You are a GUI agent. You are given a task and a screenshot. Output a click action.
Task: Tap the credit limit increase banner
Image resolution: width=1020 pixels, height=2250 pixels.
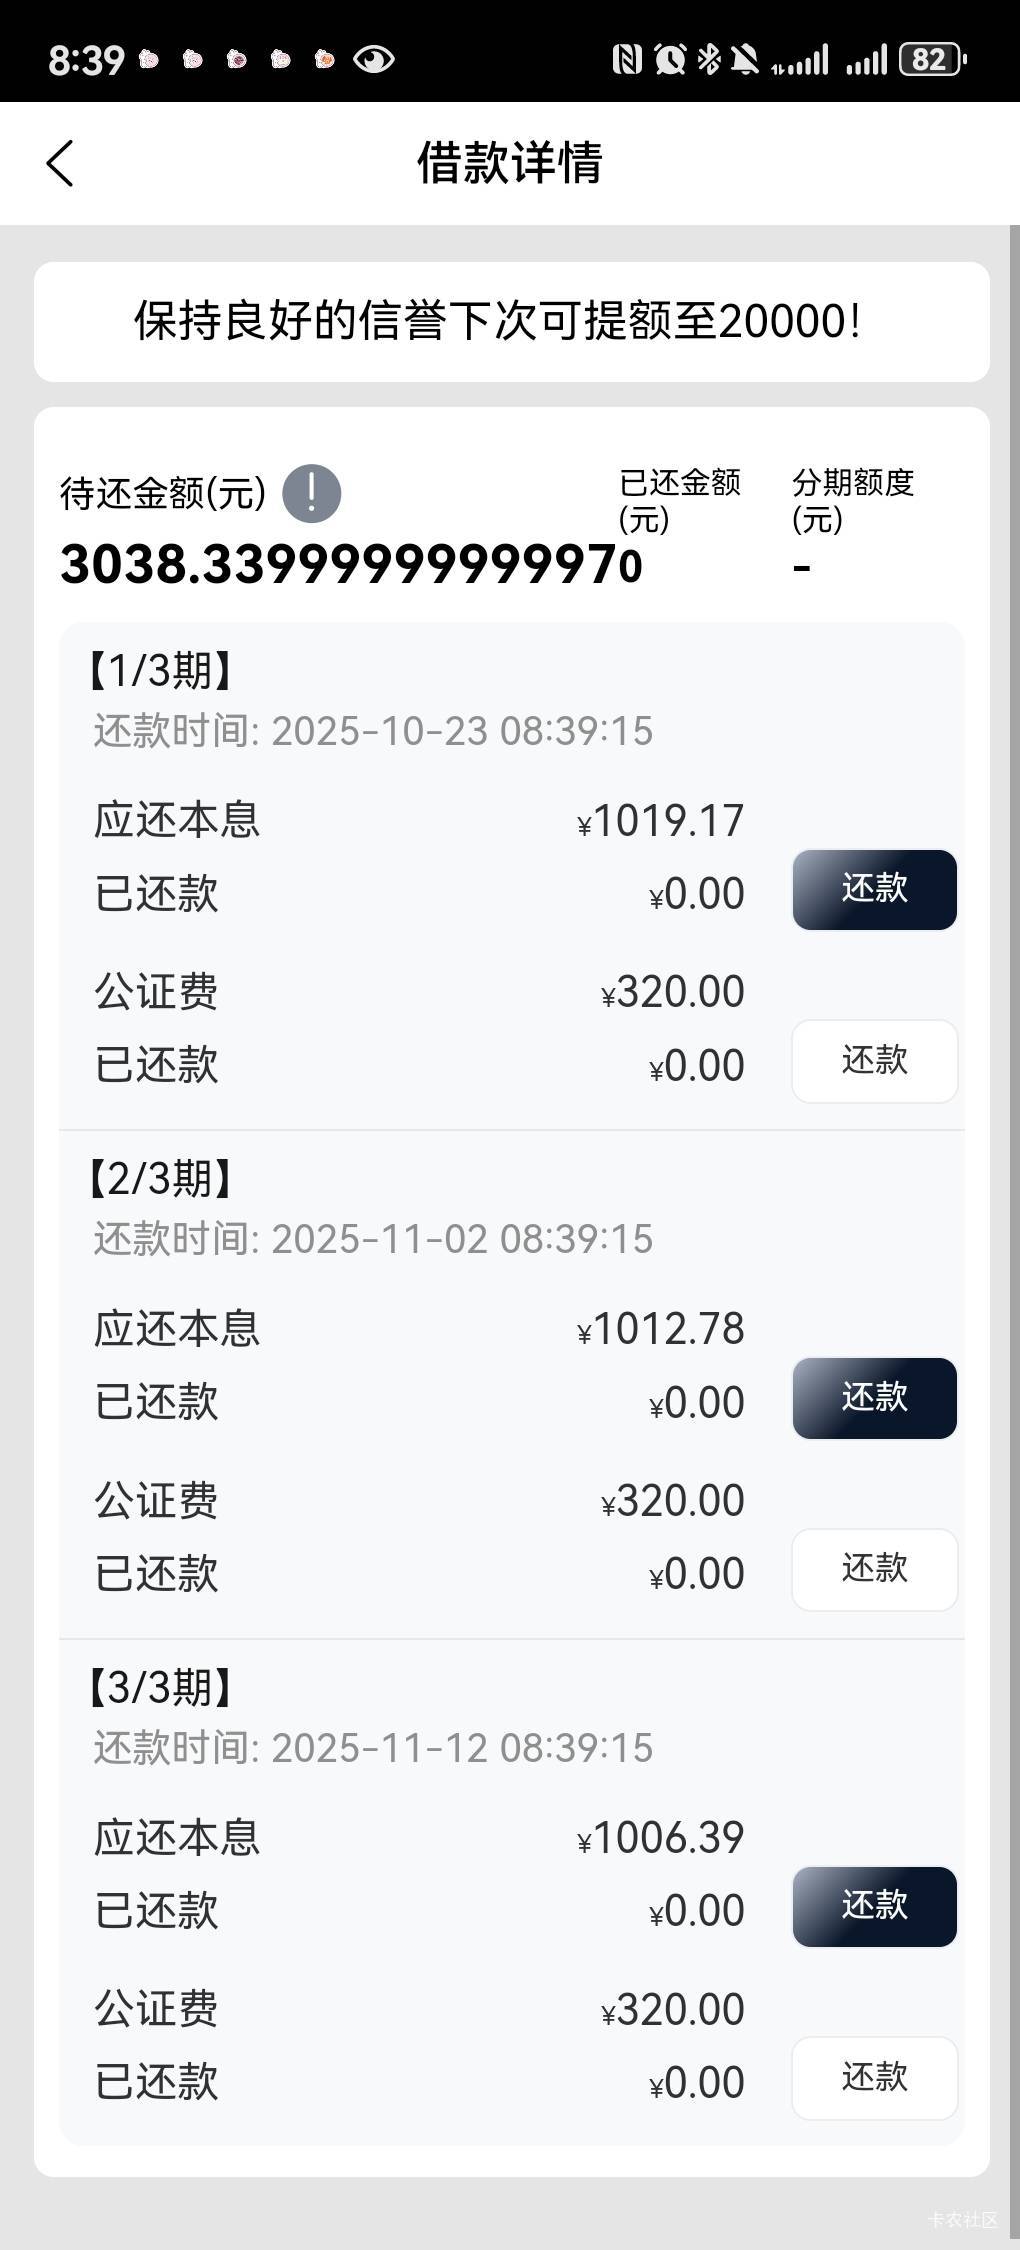pyautogui.click(x=511, y=322)
